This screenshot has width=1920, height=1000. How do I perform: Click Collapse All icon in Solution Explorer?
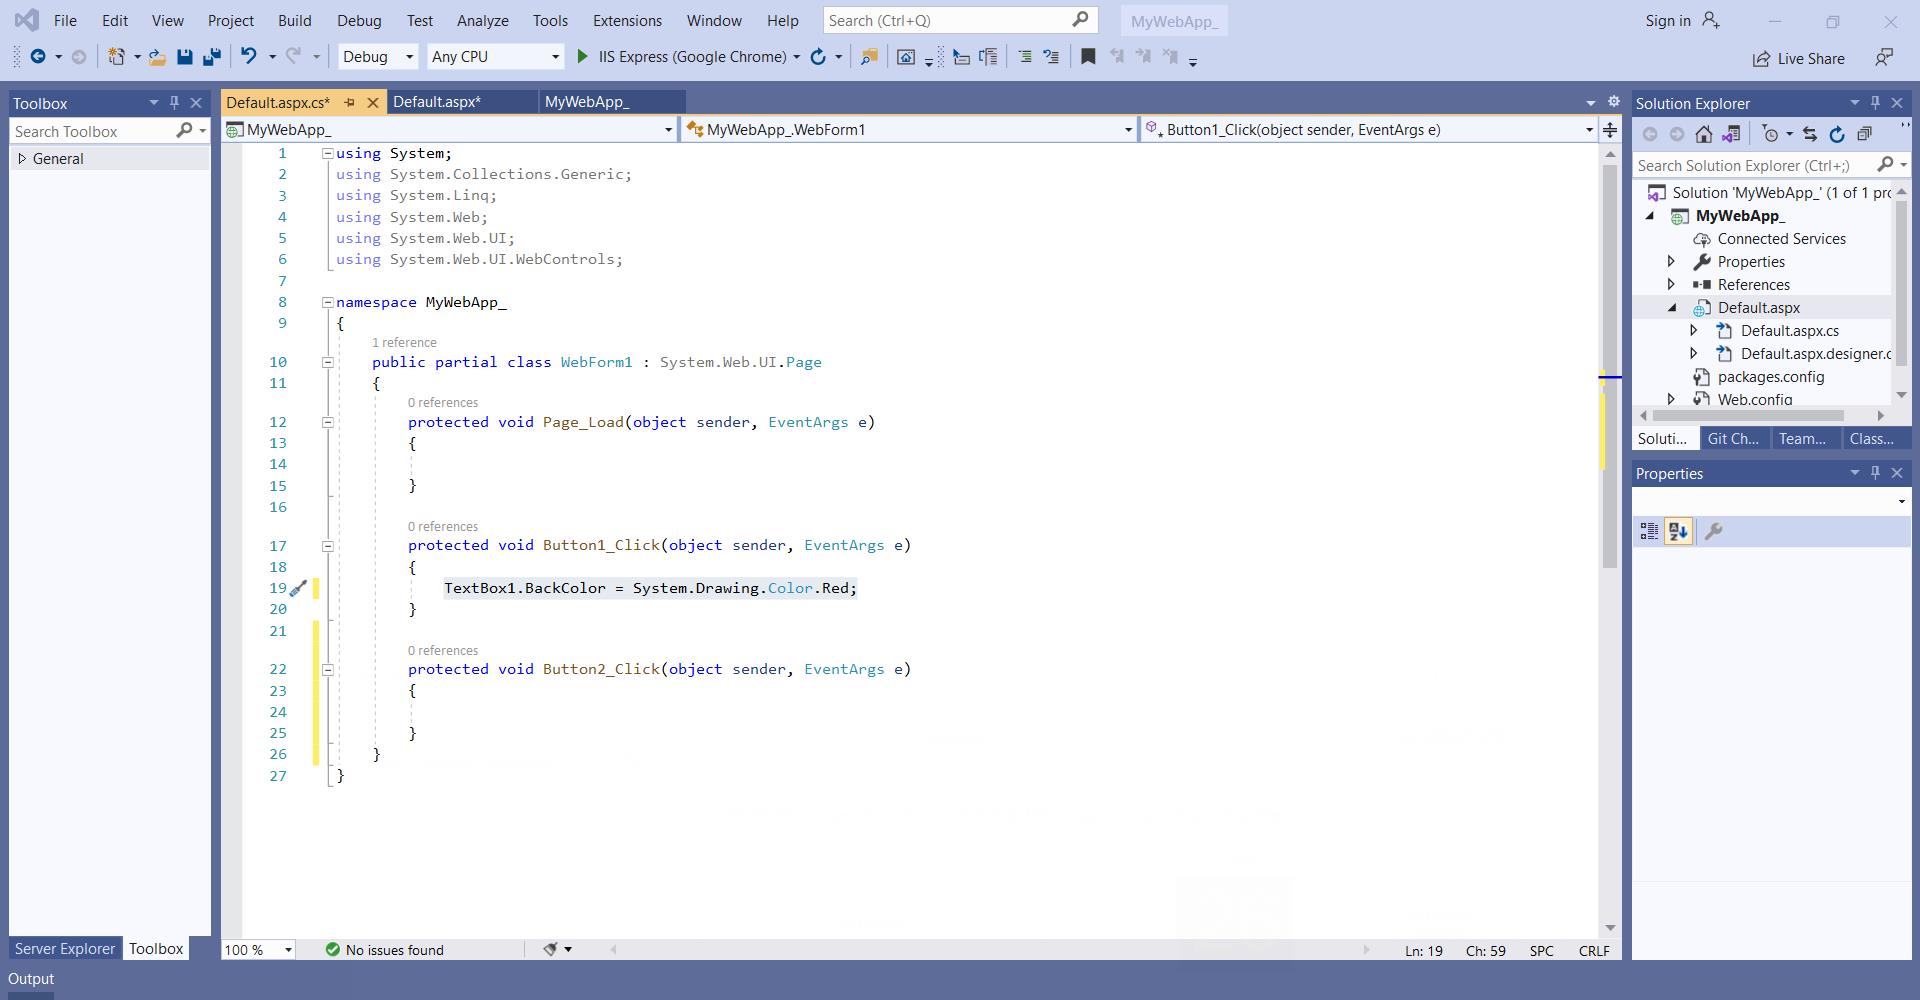pos(1865,134)
